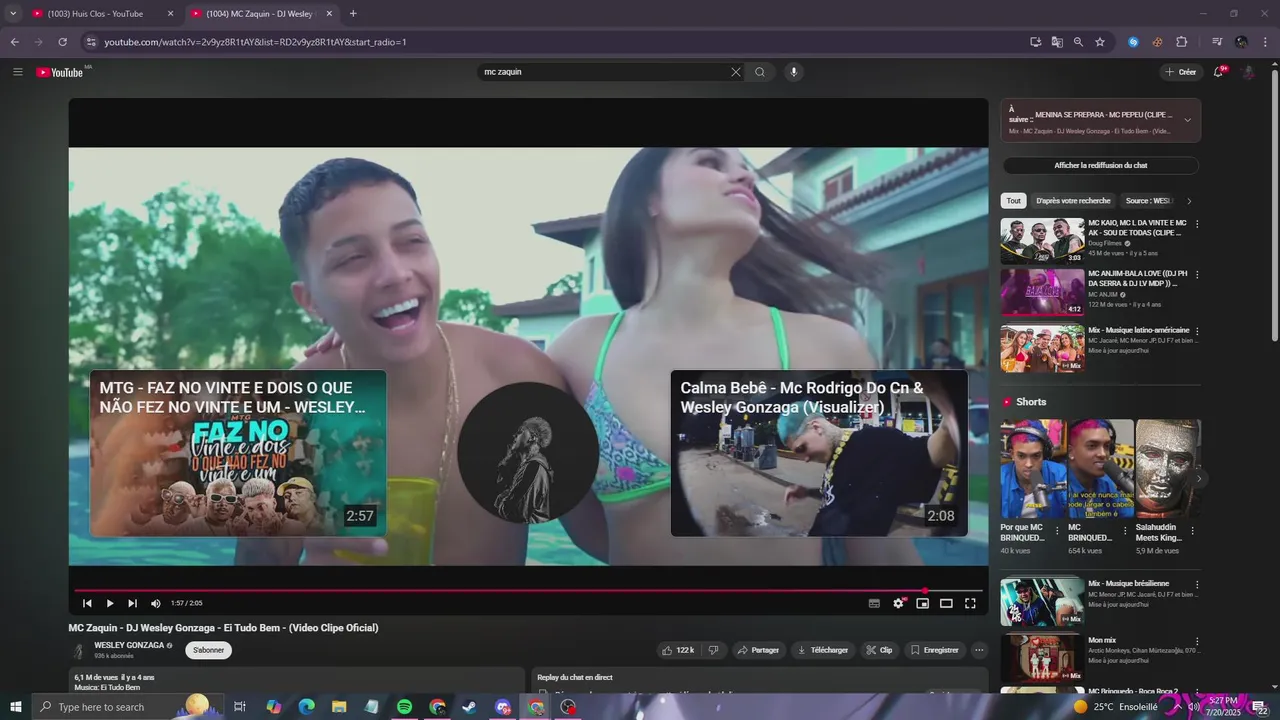Image resolution: width=1280 pixels, height=720 pixels.
Task: Switch to theater mode
Action: (x=946, y=603)
